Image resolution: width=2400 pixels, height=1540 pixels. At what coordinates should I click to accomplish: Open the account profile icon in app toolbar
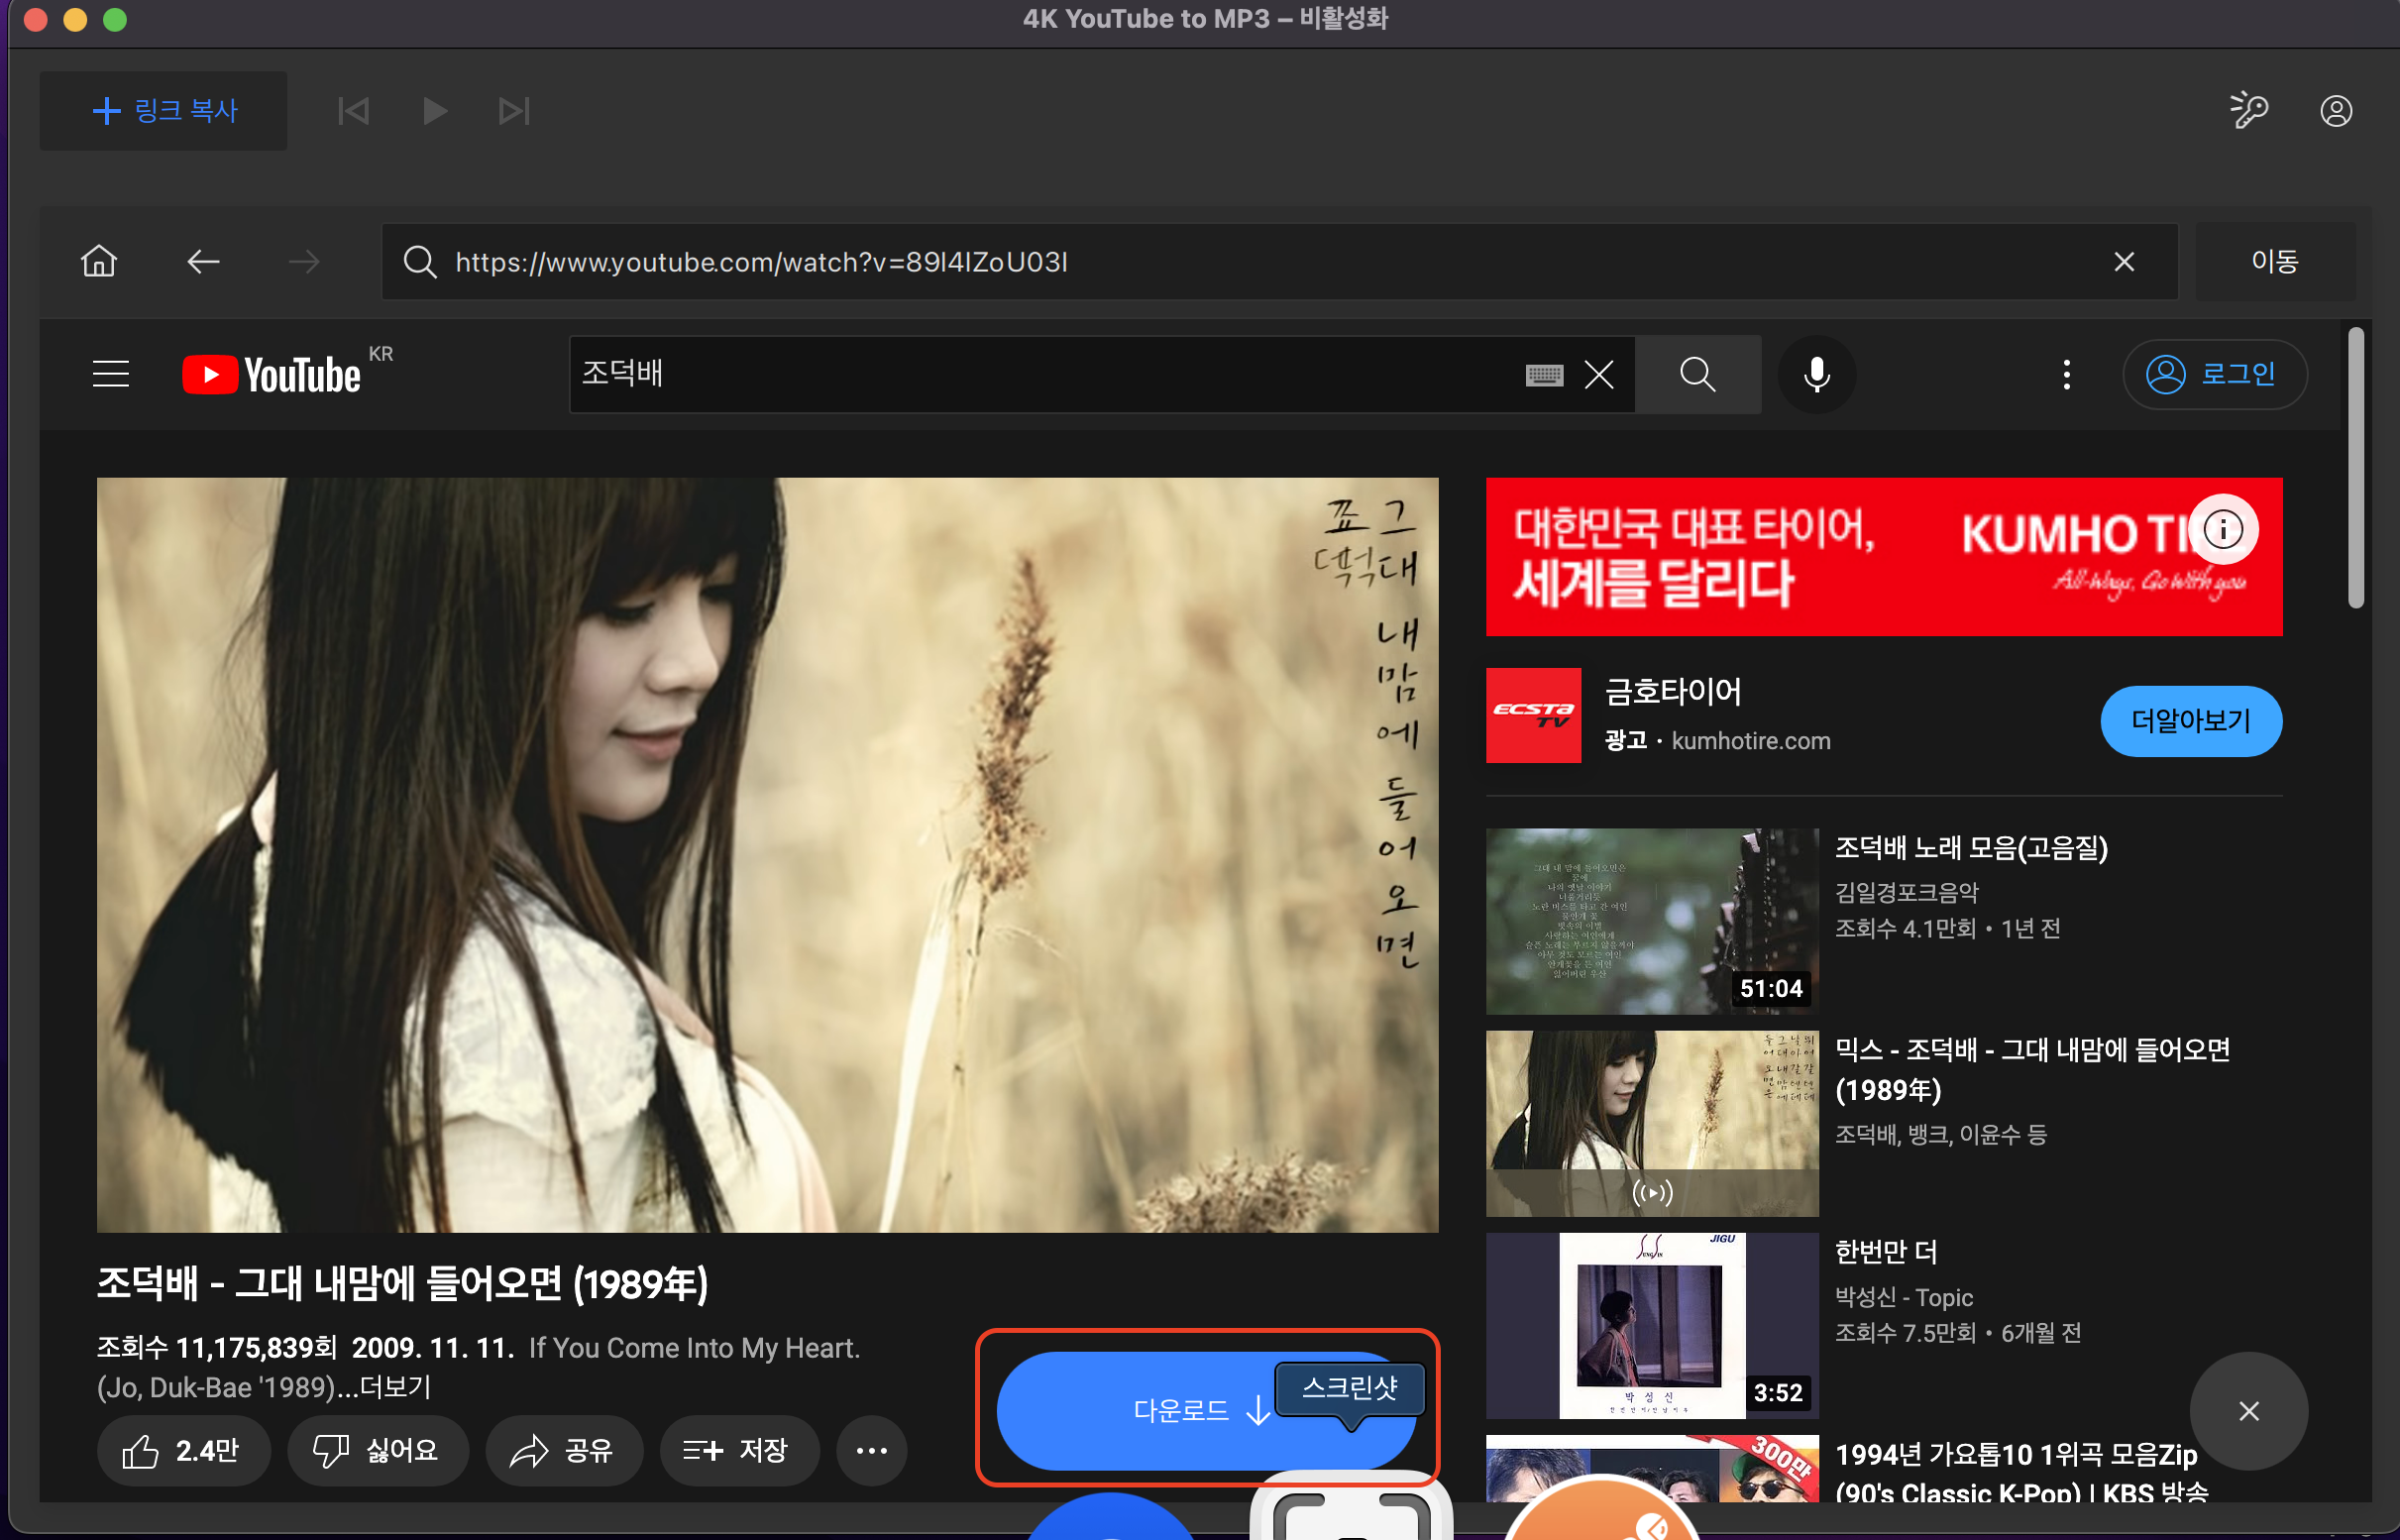2335,110
